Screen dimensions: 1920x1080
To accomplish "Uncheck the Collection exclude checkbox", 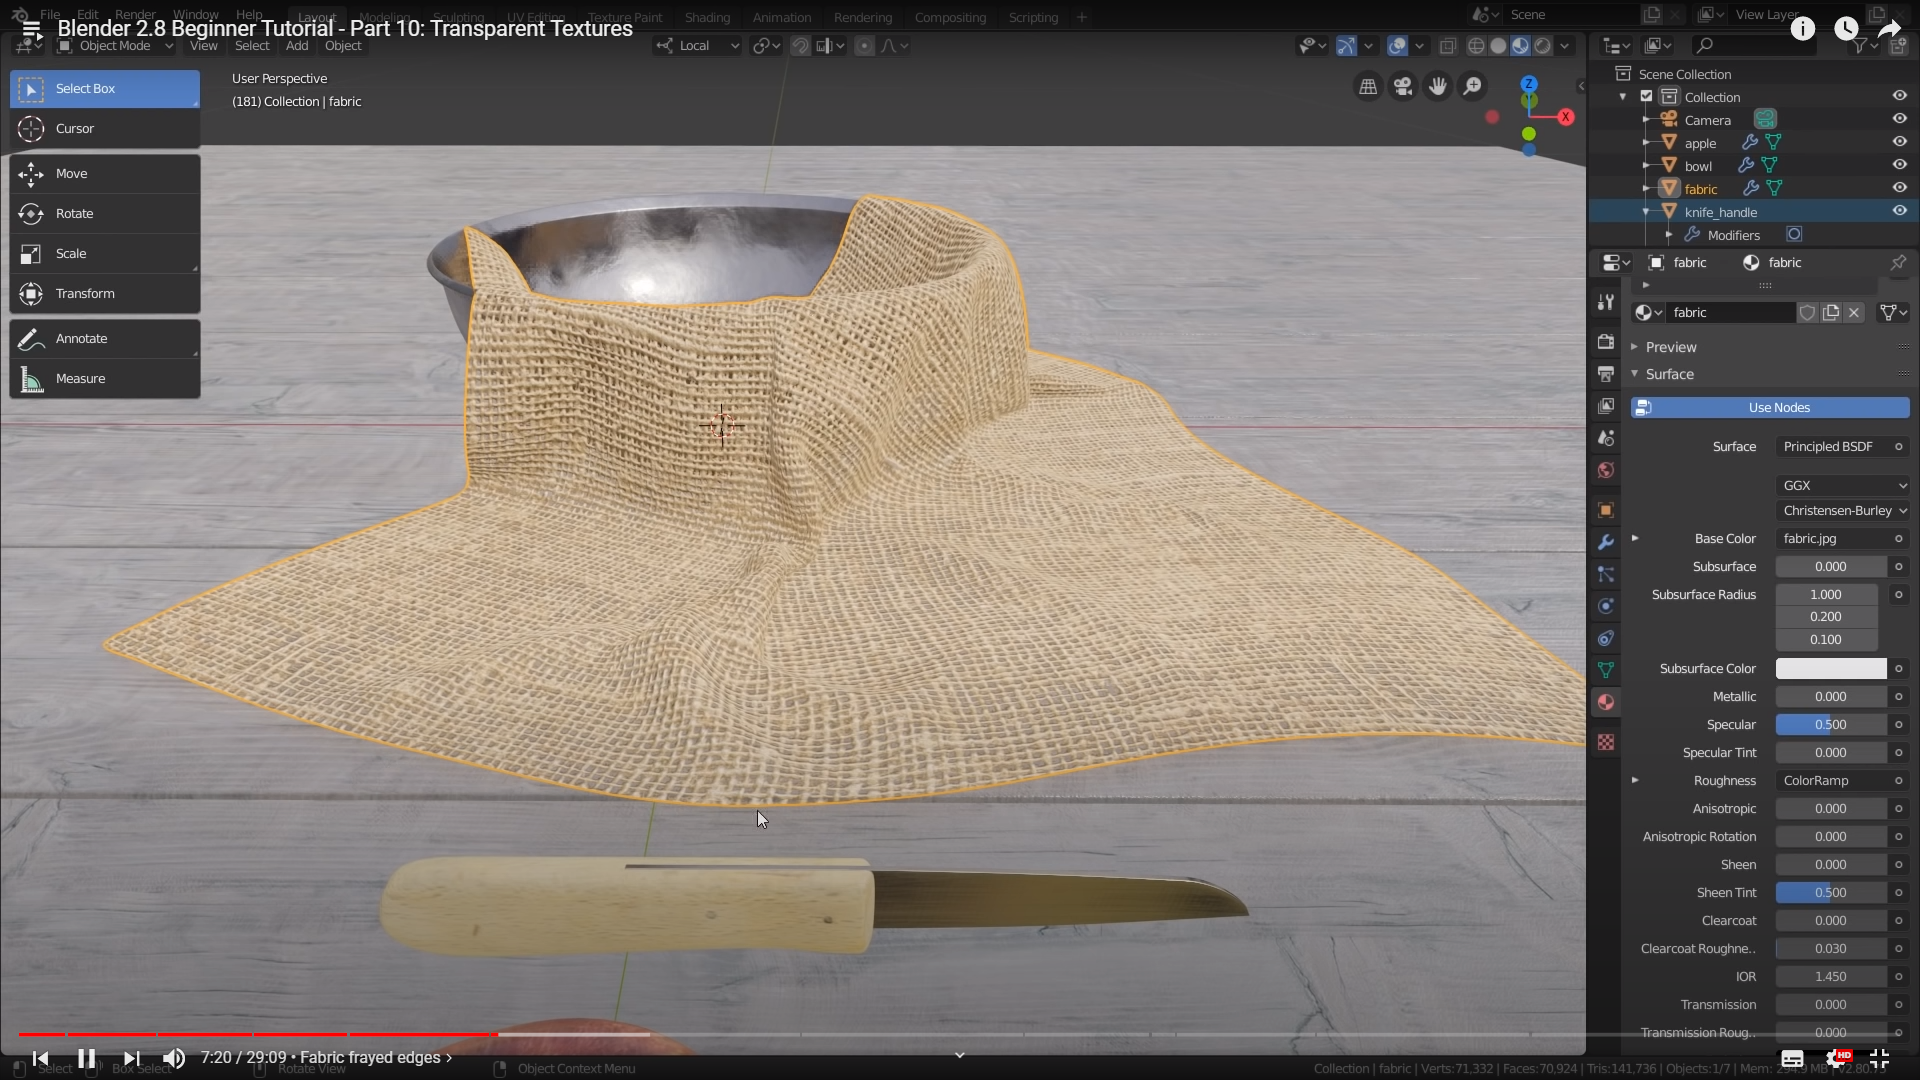I will click(x=1646, y=97).
